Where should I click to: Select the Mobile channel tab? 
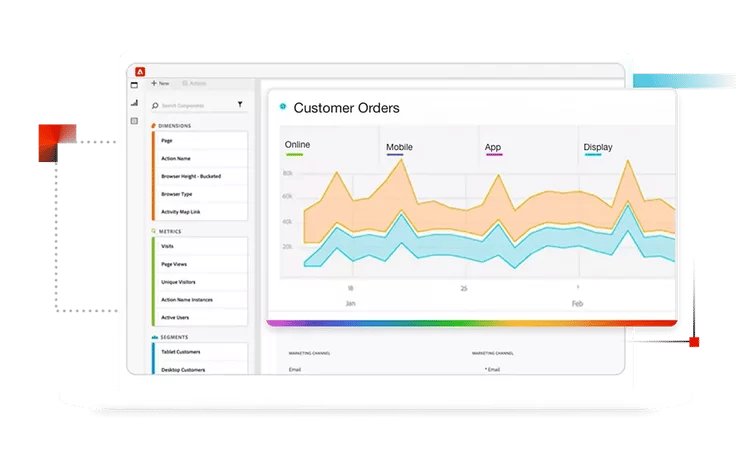[399, 149]
